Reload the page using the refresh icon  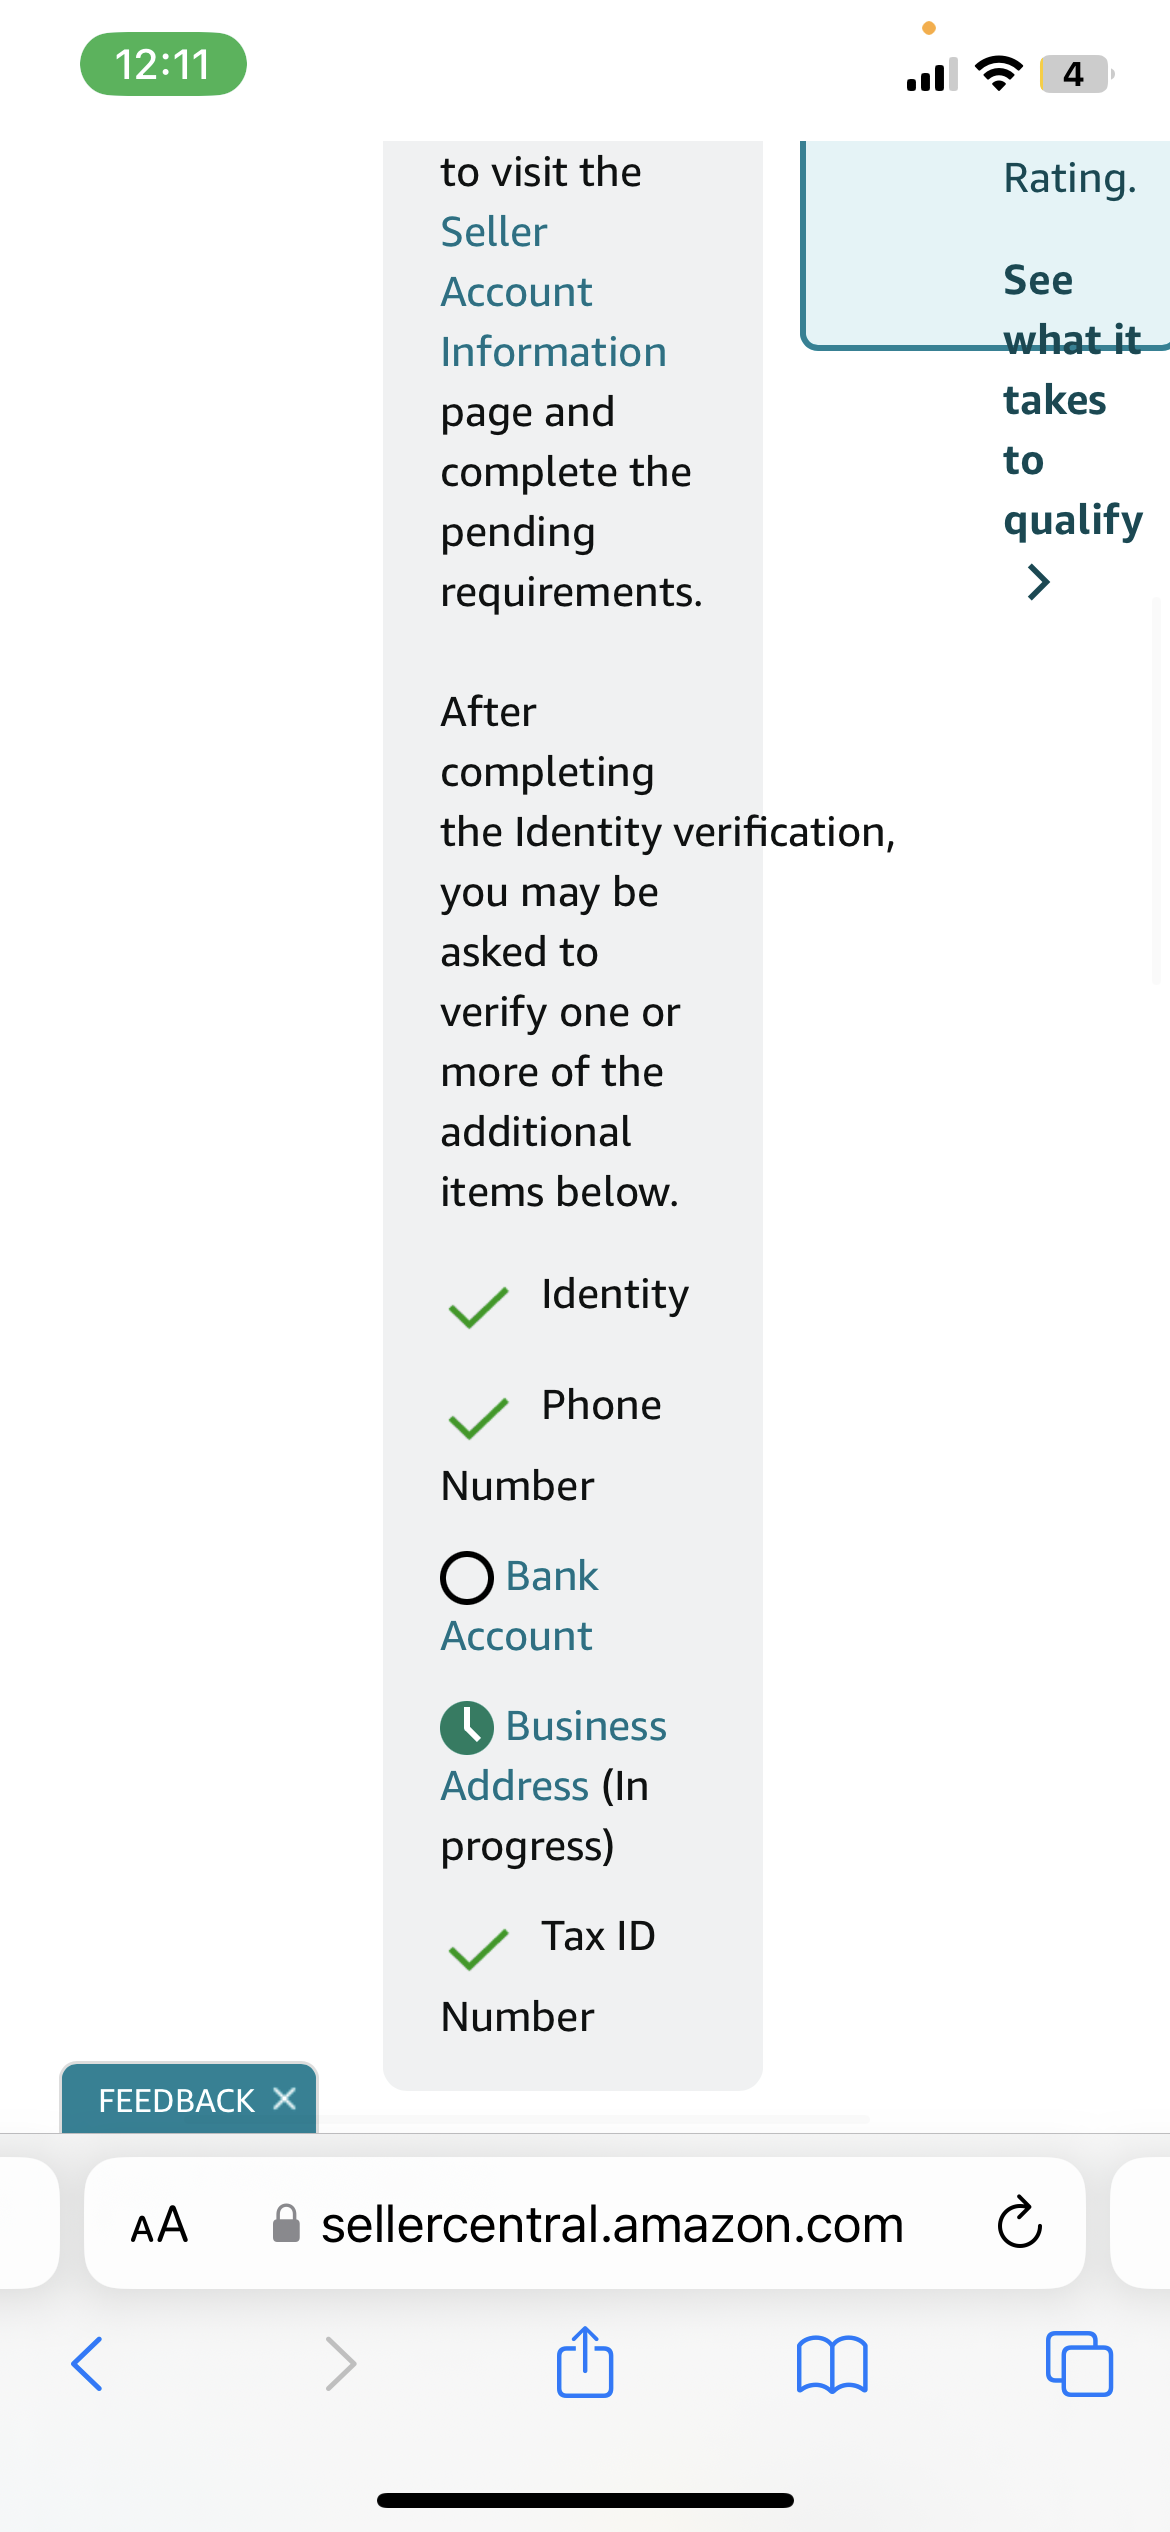point(1020,2223)
